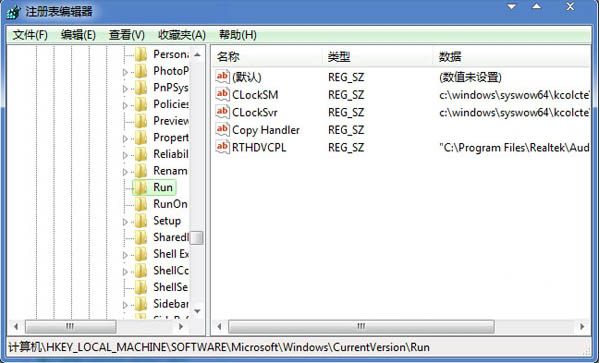Select the Reliabil... folder icon
Screen dimensions: 600x363
point(141,155)
